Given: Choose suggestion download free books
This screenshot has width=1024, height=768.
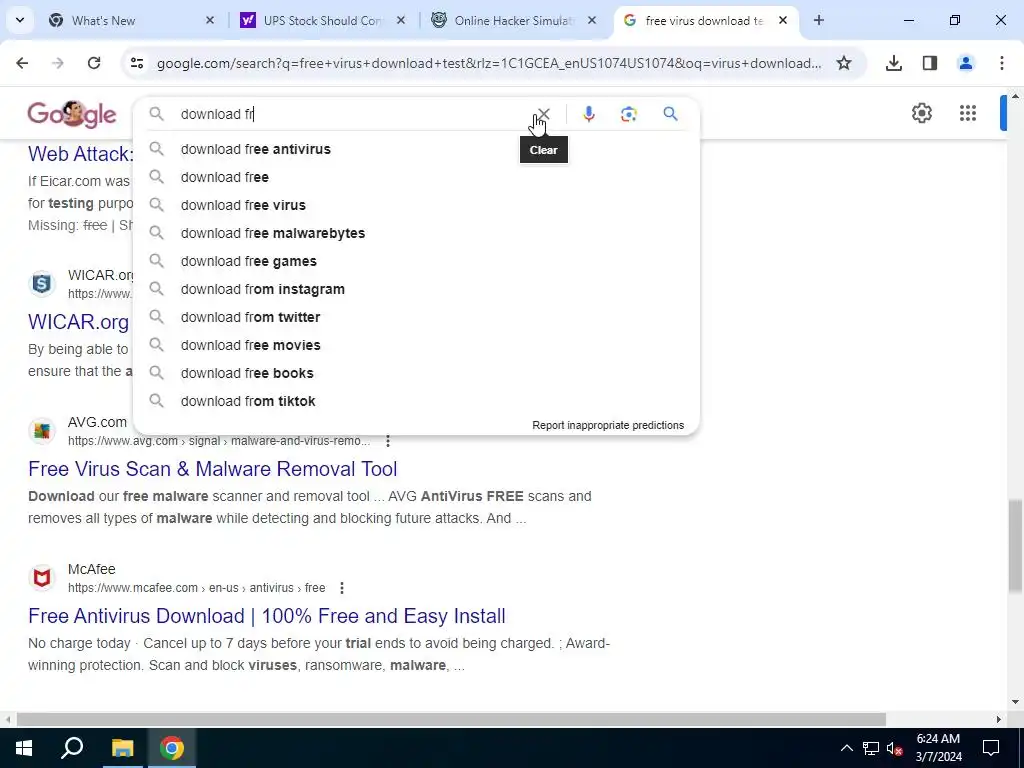Looking at the screenshot, I should coord(416,374).
